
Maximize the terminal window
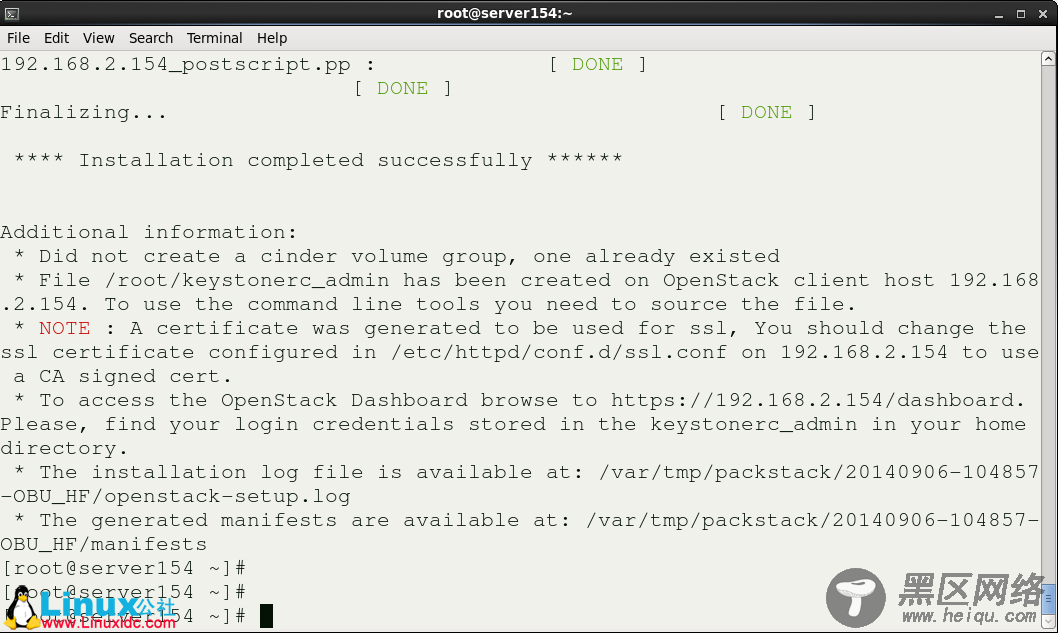coord(1021,14)
